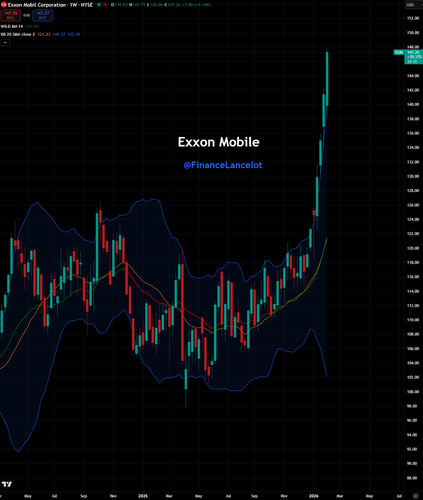The width and height of the screenshot is (423, 500).
Task: Click the orange 121.23 BB basis value
Action: coord(44,34)
